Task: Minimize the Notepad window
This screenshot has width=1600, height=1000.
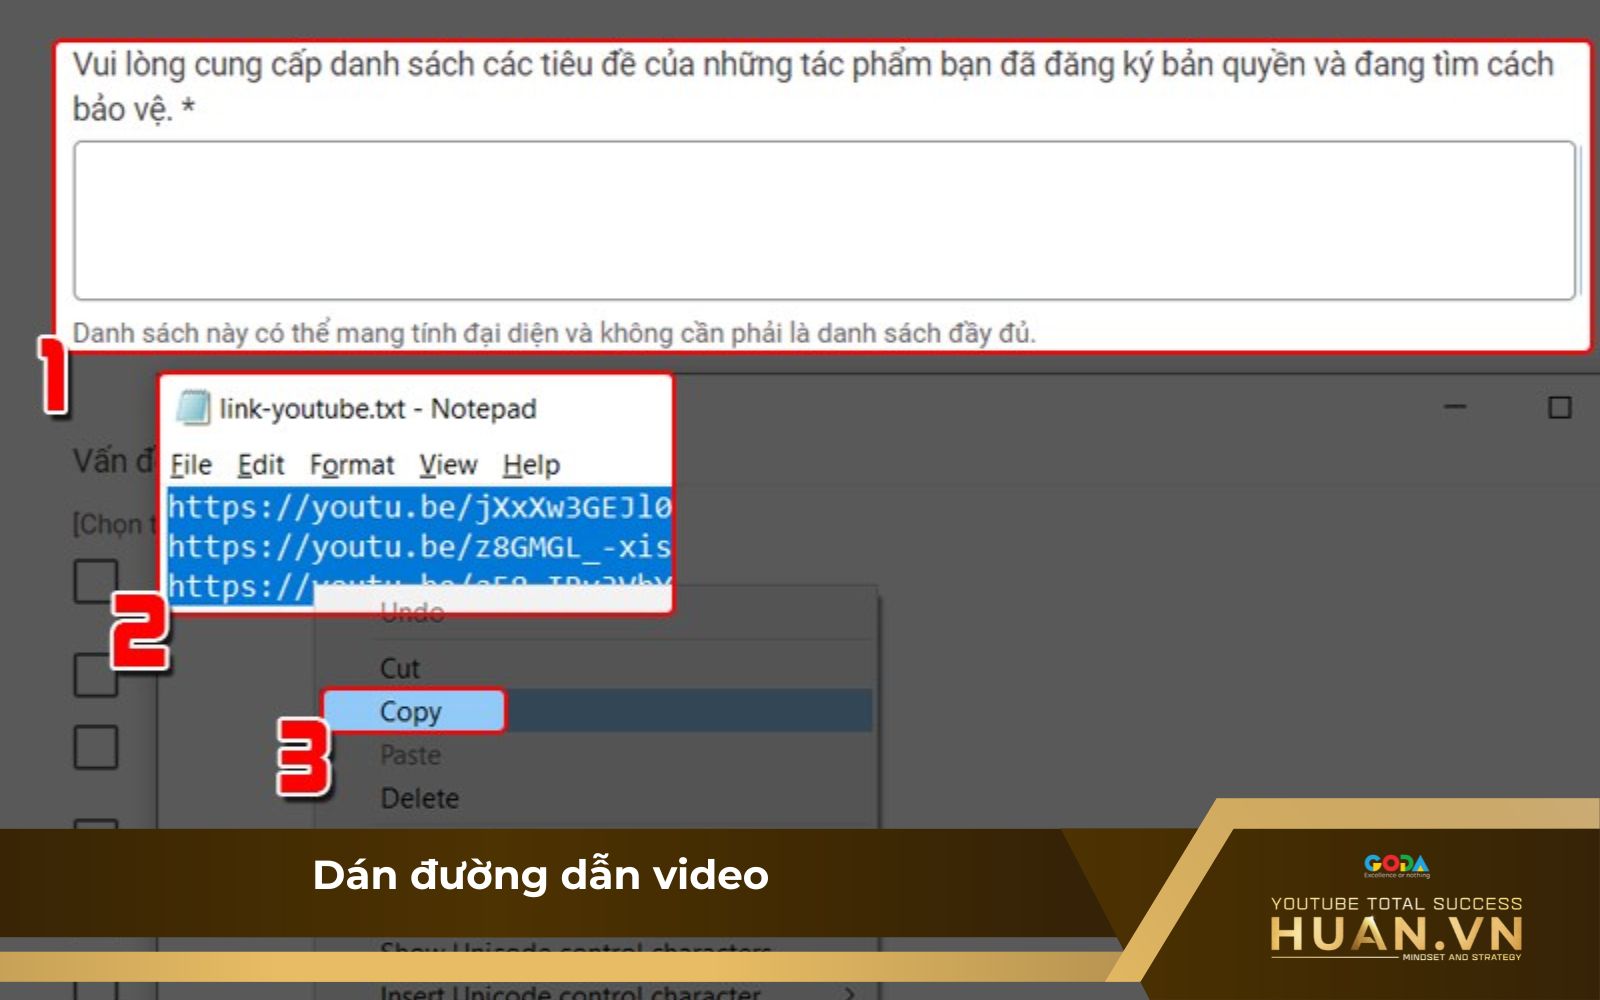Action: 1456,407
